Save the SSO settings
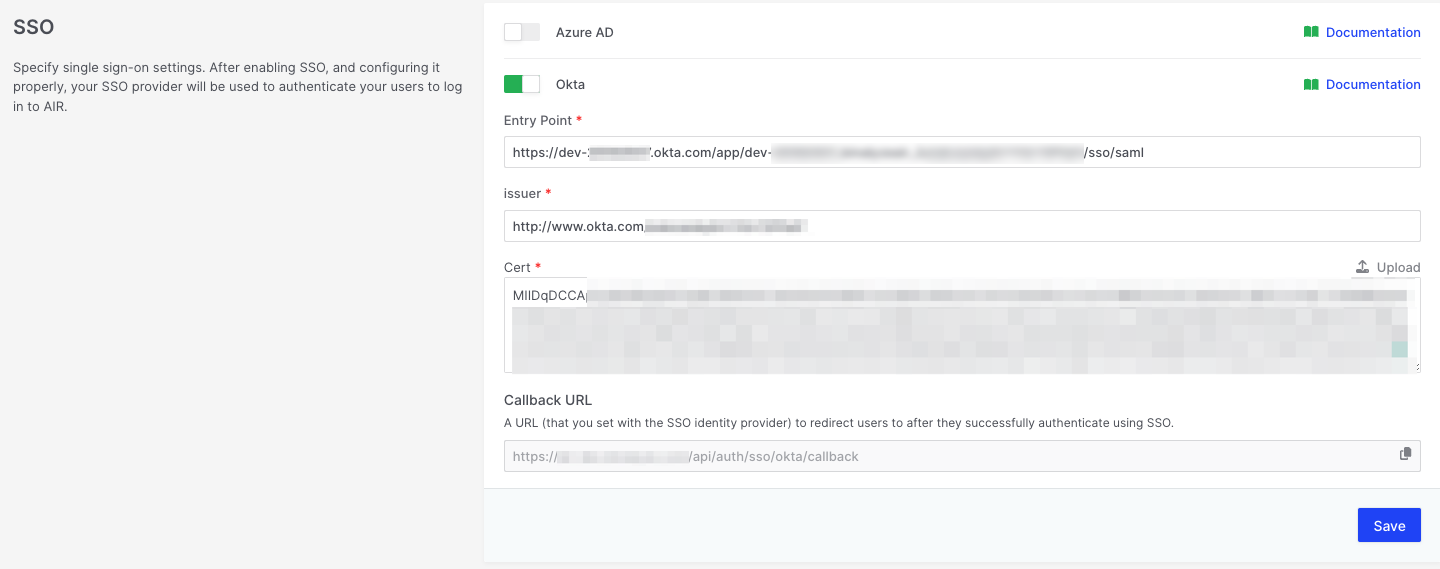This screenshot has width=1440, height=569. pyautogui.click(x=1388, y=526)
